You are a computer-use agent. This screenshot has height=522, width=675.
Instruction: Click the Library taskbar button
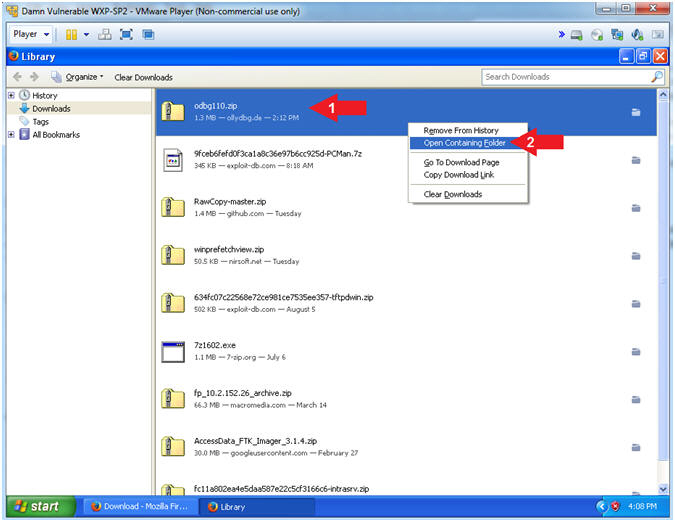point(257,507)
